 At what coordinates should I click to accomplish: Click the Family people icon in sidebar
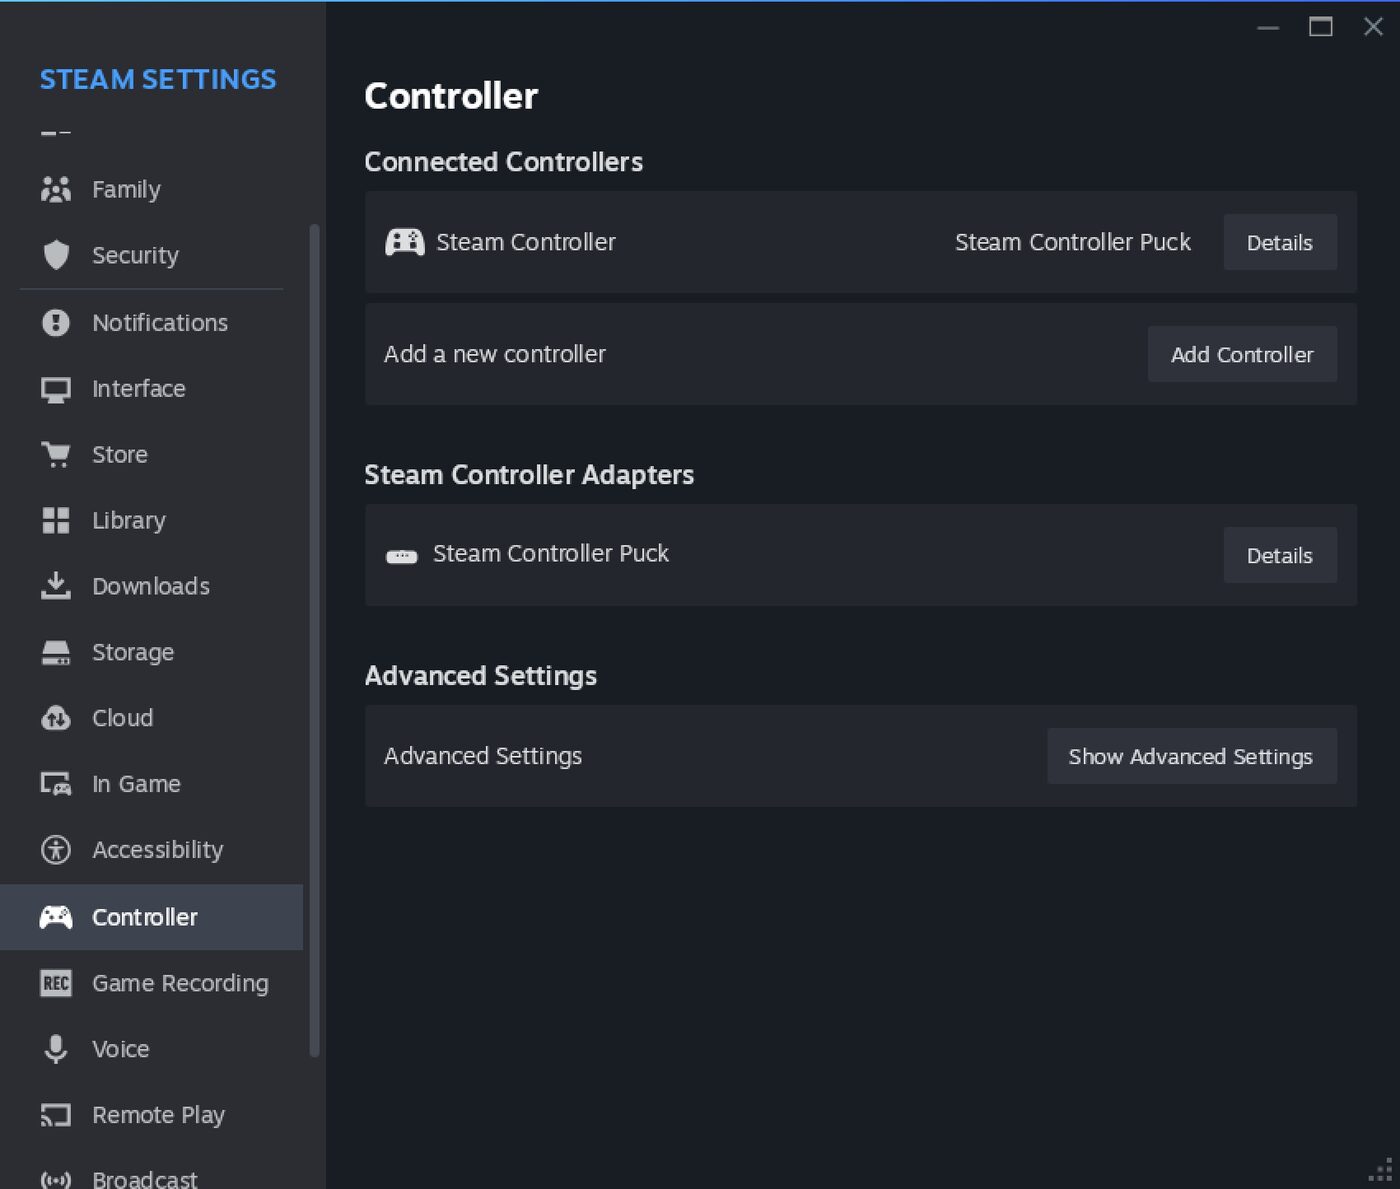(x=56, y=189)
